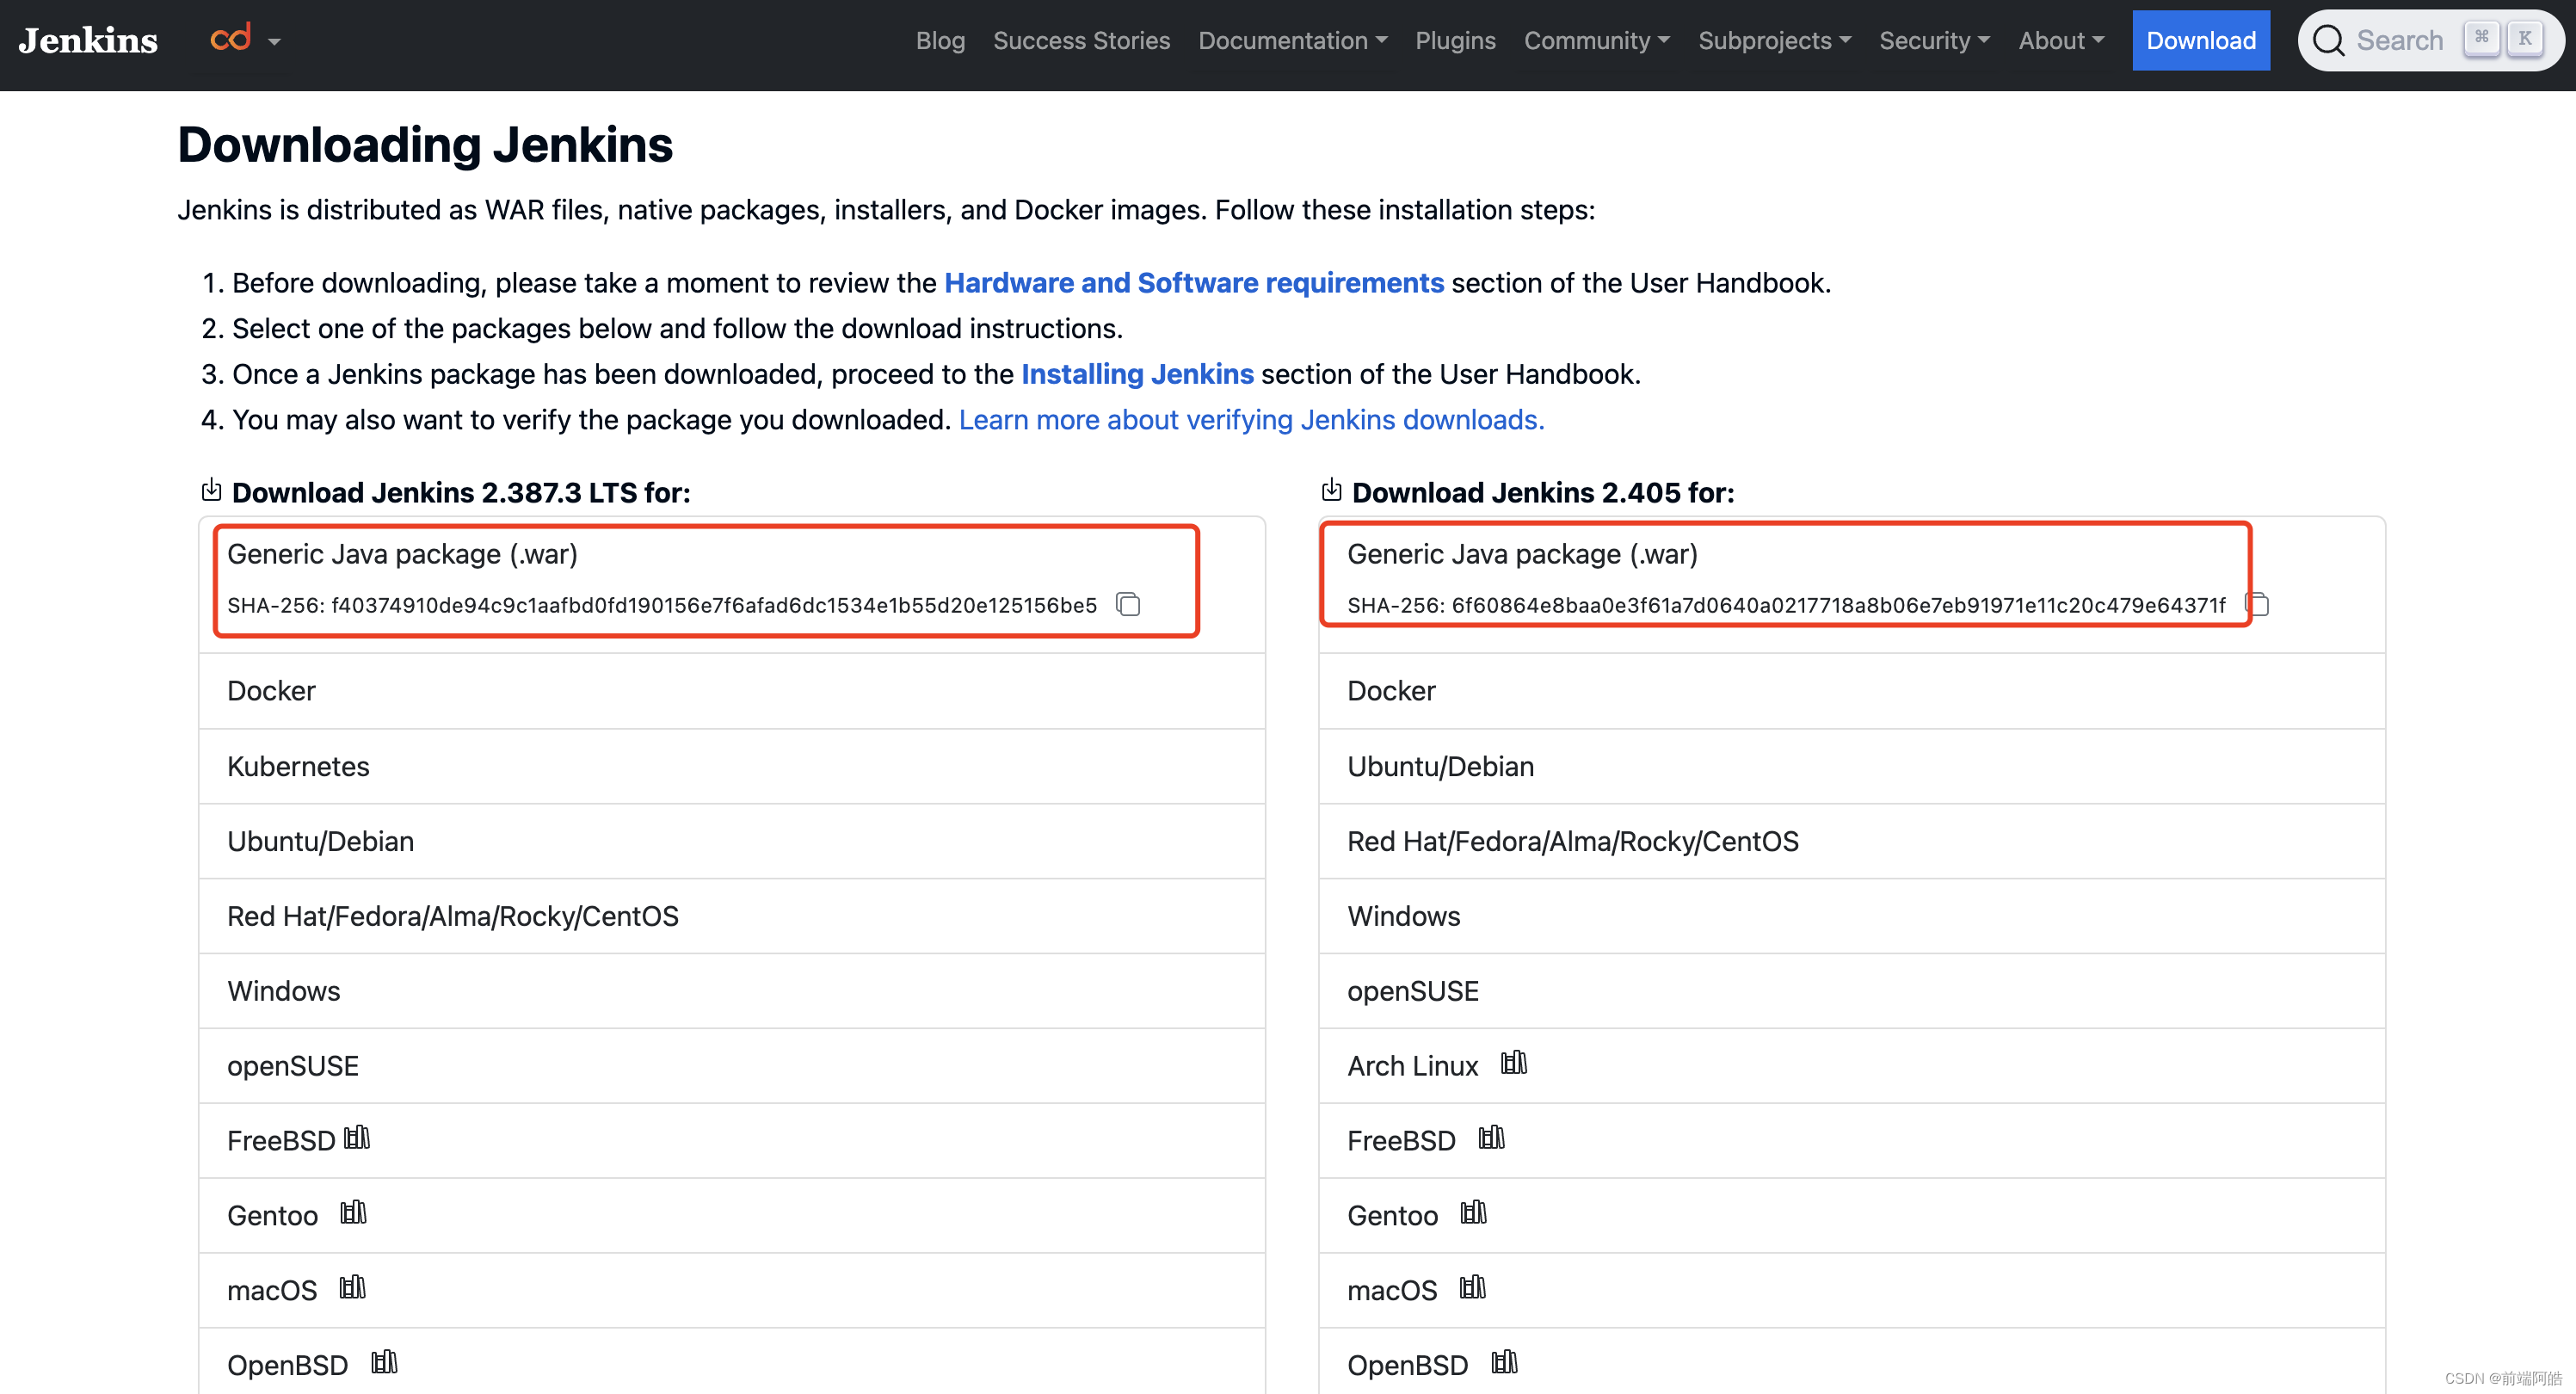This screenshot has height=1394, width=2576.
Task: Open Learn more about verifying Jenkins downloads
Action: [1251, 420]
